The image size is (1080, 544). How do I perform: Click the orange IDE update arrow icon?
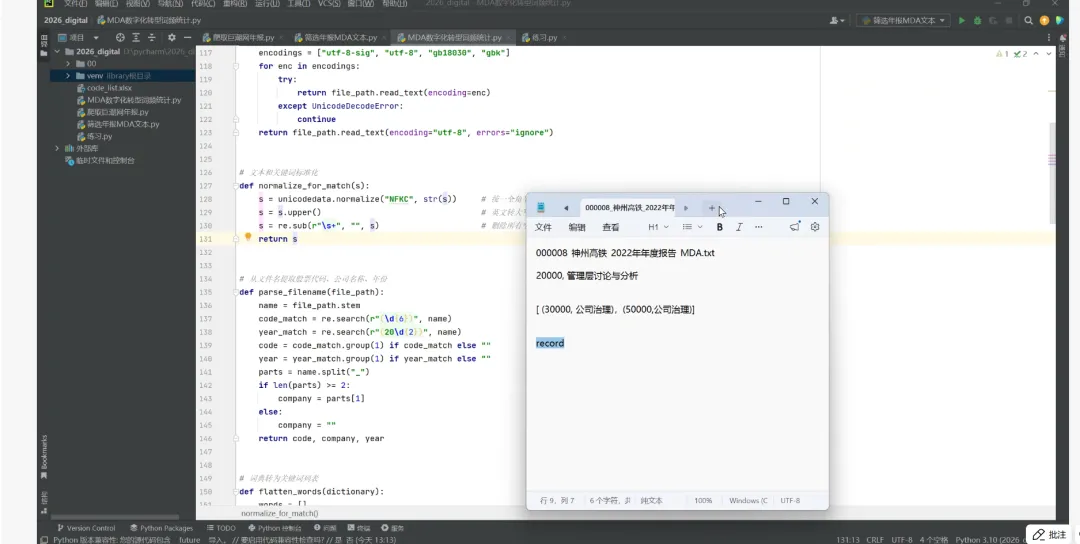[1045, 21]
